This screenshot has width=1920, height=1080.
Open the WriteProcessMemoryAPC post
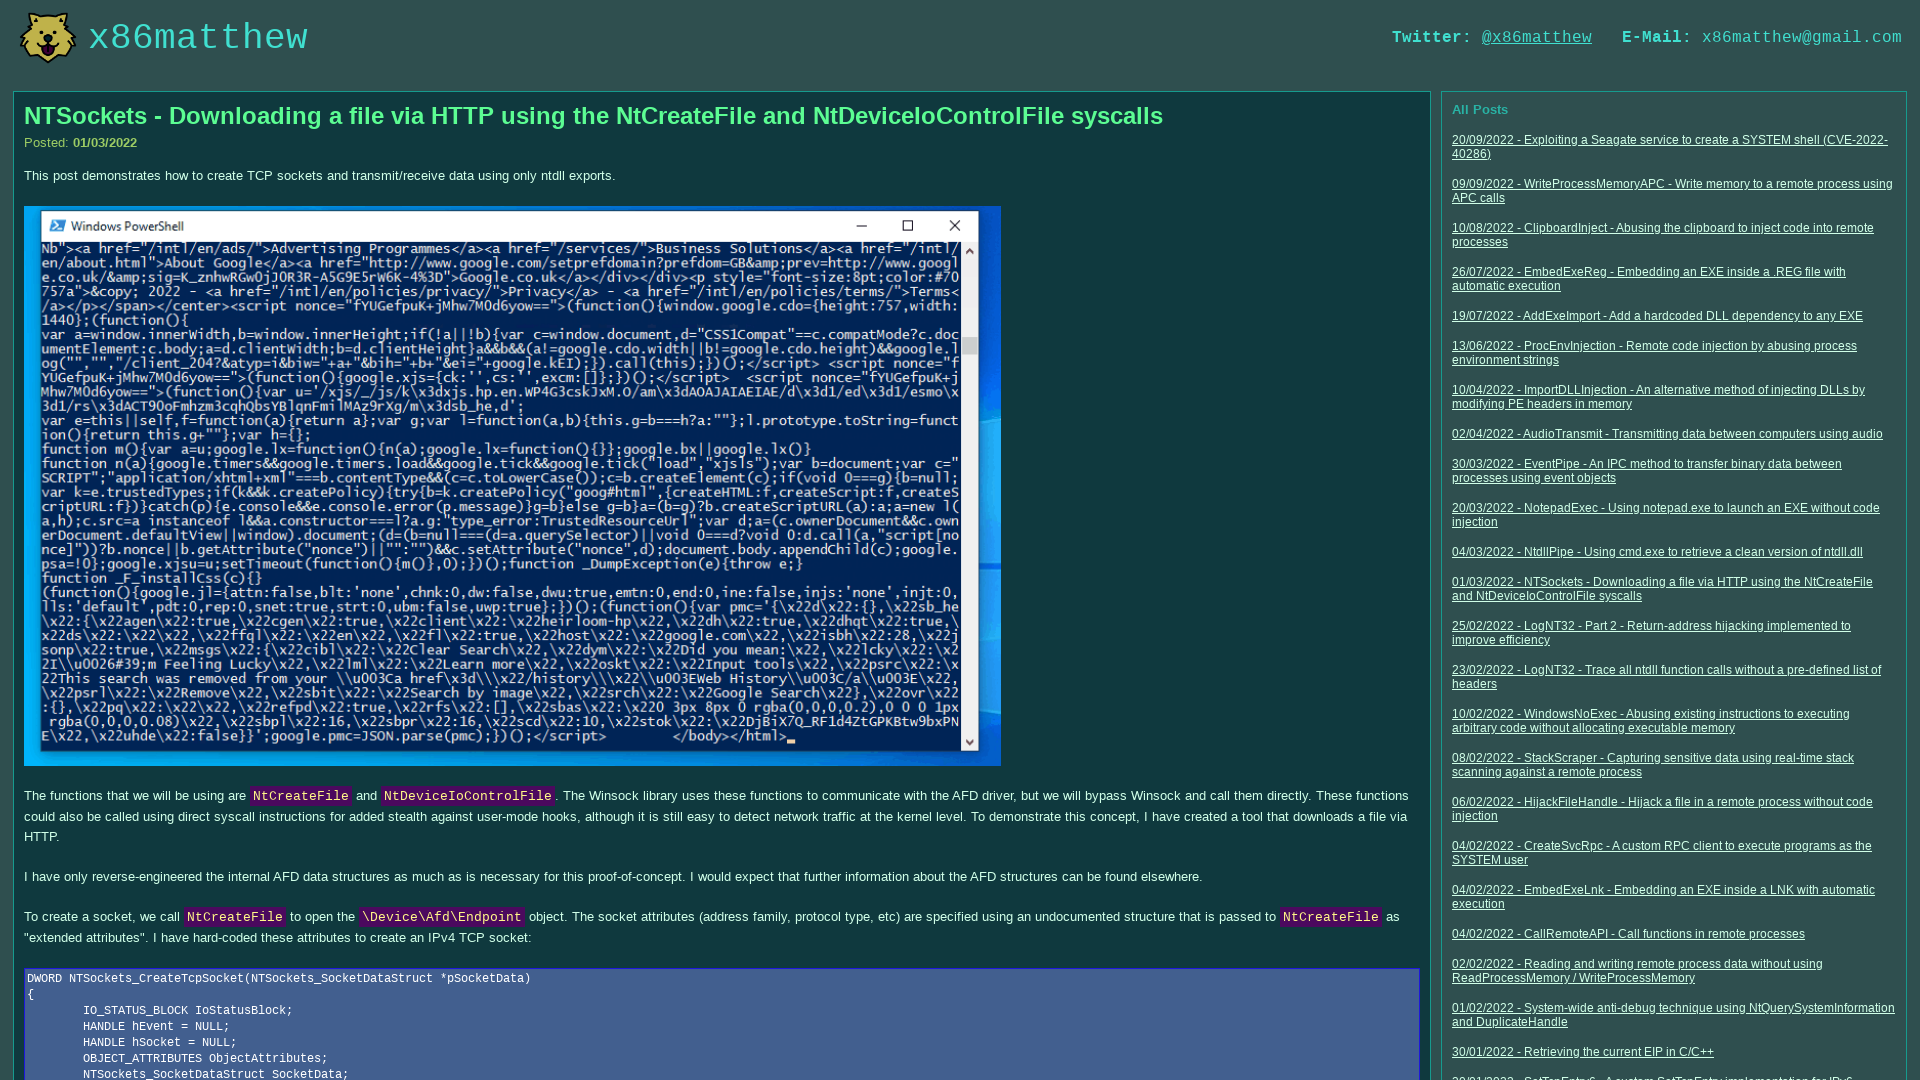tap(1672, 191)
